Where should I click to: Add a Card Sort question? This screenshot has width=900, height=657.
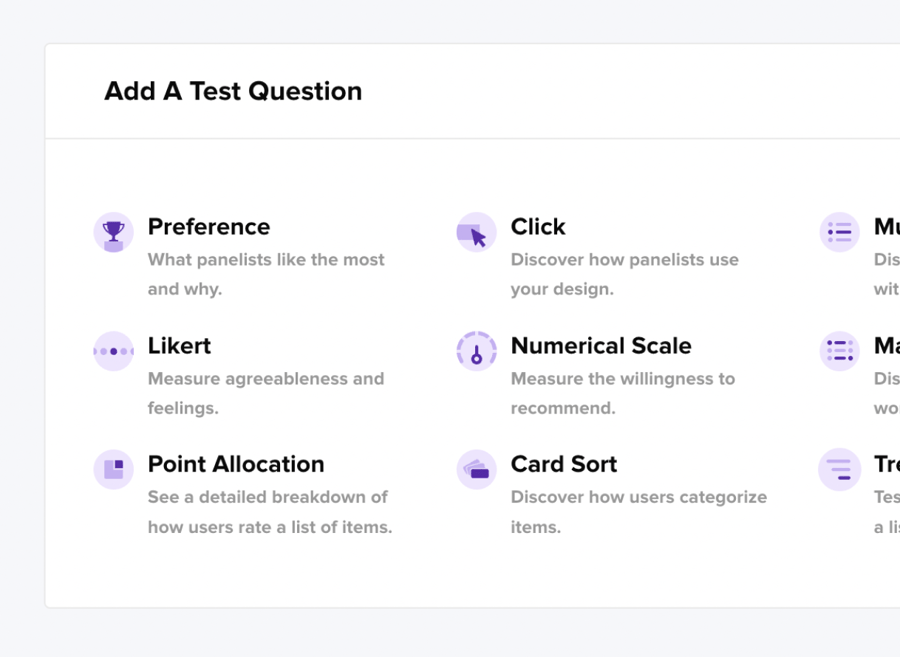pyautogui.click(x=564, y=464)
